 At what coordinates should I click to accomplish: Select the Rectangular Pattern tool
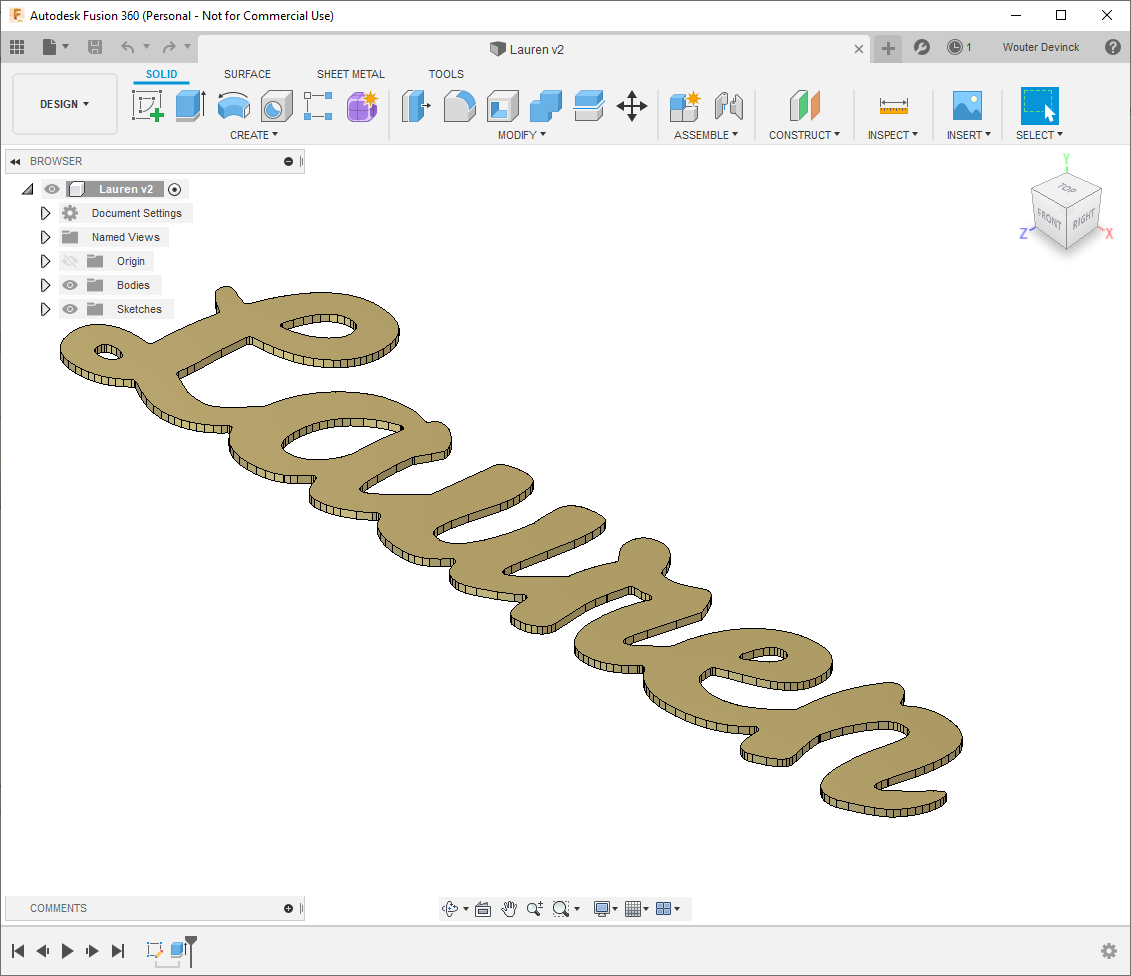click(x=318, y=106)
